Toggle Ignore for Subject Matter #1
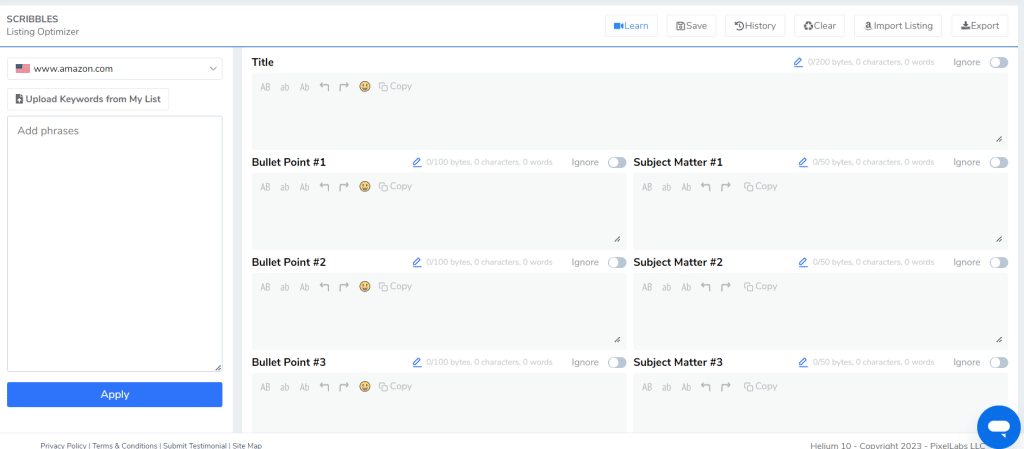1024x449 pixels. [999, 163]
